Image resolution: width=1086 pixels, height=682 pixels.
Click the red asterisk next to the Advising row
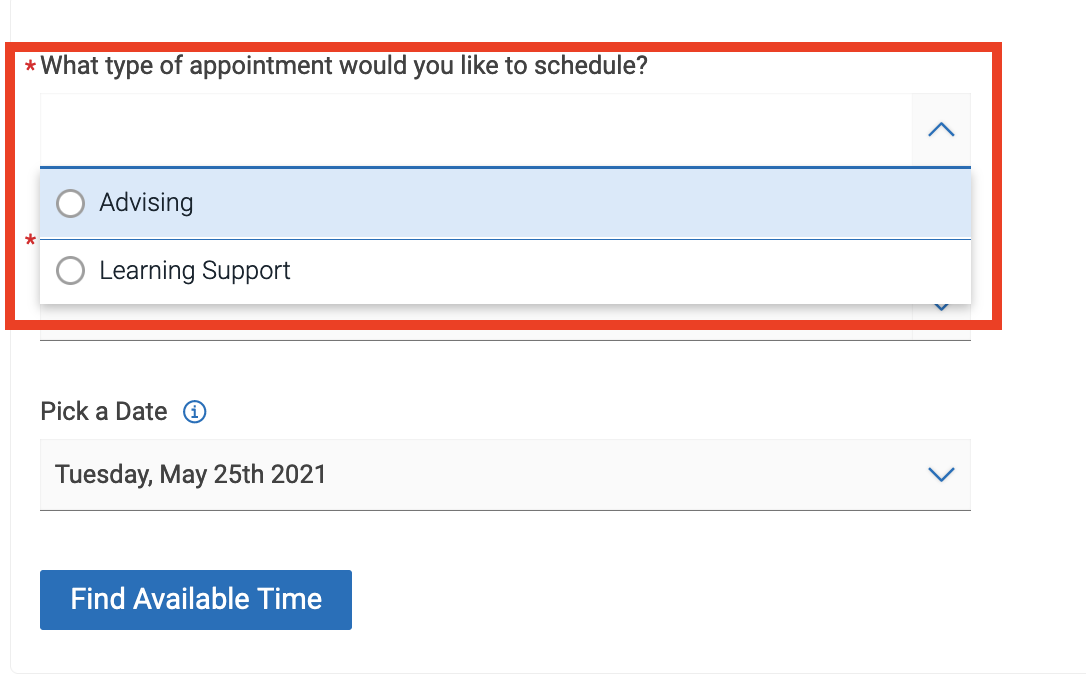pyautogui.click(x=30, y=240)
